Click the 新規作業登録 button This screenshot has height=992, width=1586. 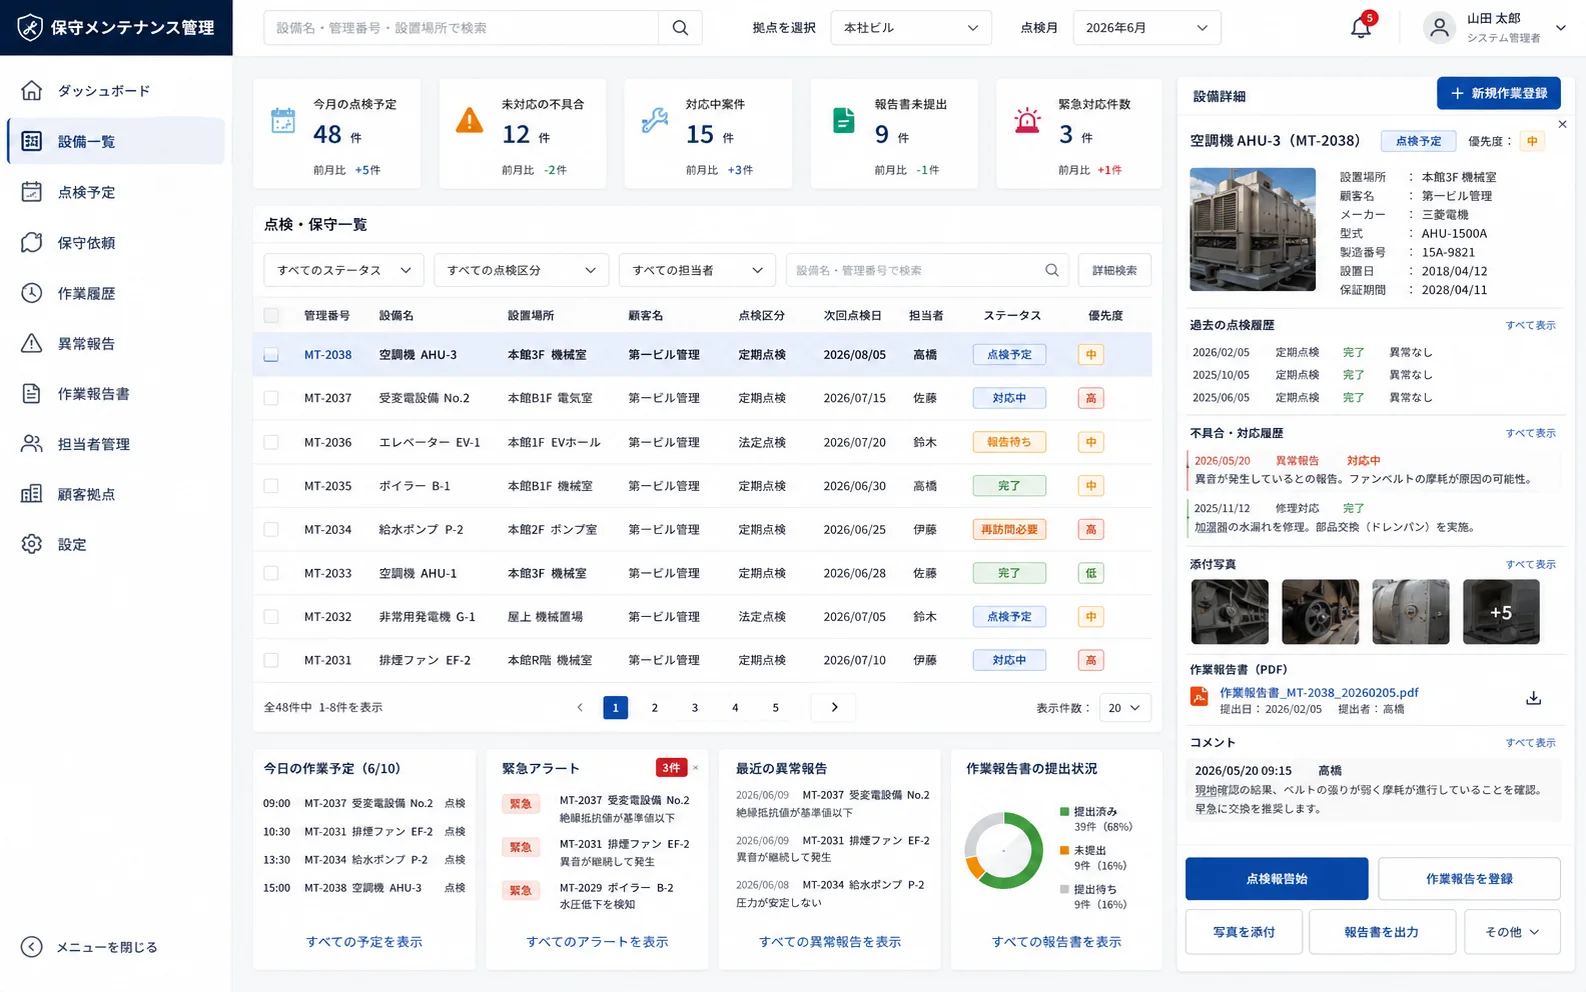tap(1499, 93)
